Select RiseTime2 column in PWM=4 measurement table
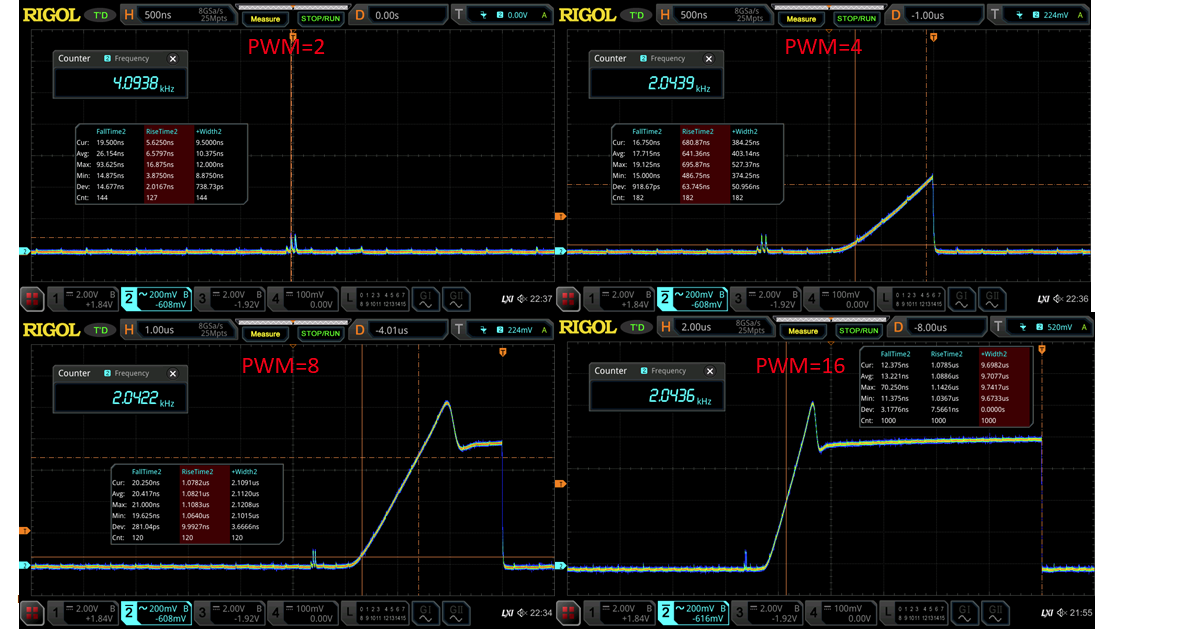Viewport: 1177px width, 634px height. (x=696, y=131)
